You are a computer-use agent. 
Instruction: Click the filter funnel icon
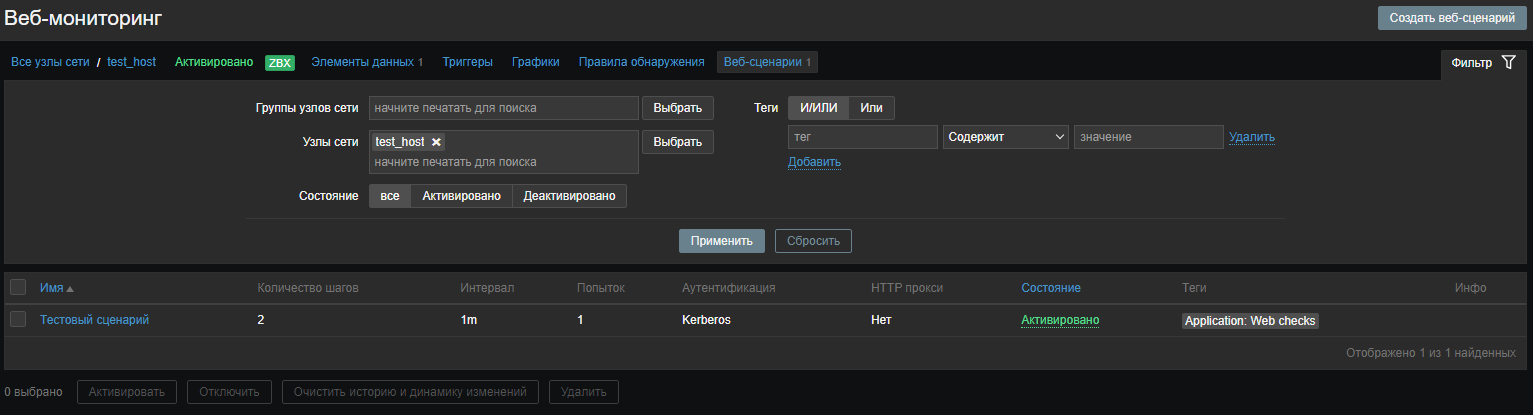[x=1508, y=63]
